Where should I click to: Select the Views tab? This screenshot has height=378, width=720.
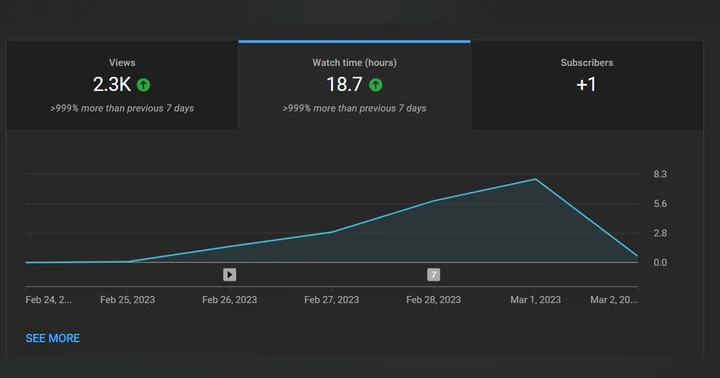coord(122,85)
